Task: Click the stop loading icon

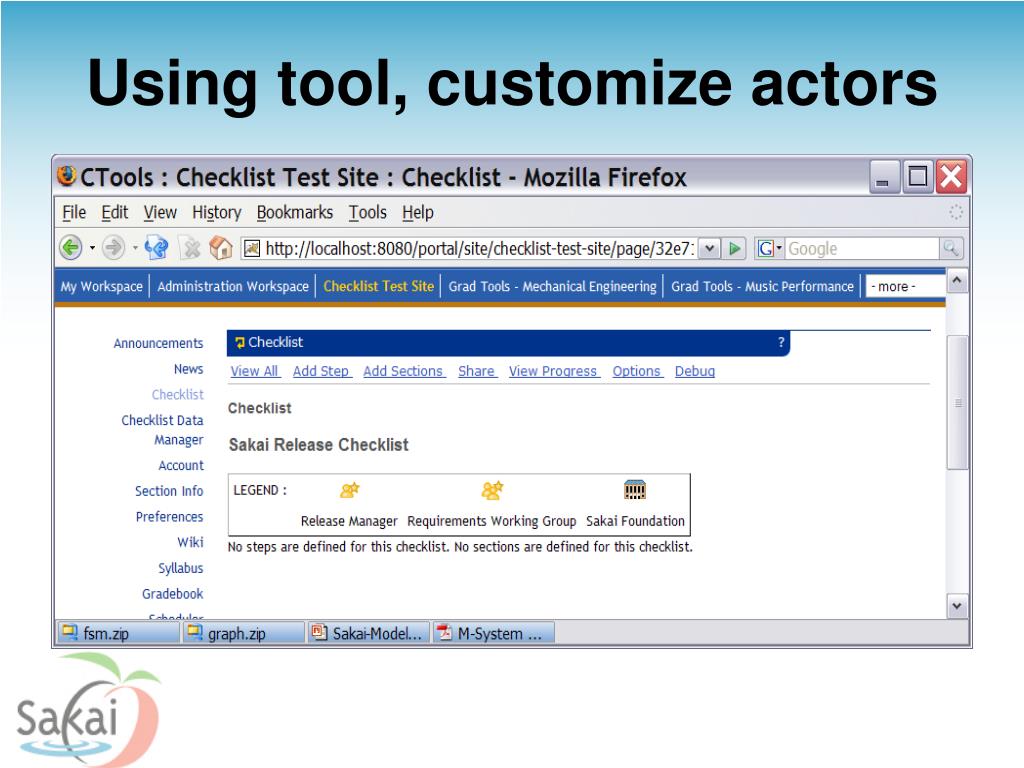Action: click(191, 248)
